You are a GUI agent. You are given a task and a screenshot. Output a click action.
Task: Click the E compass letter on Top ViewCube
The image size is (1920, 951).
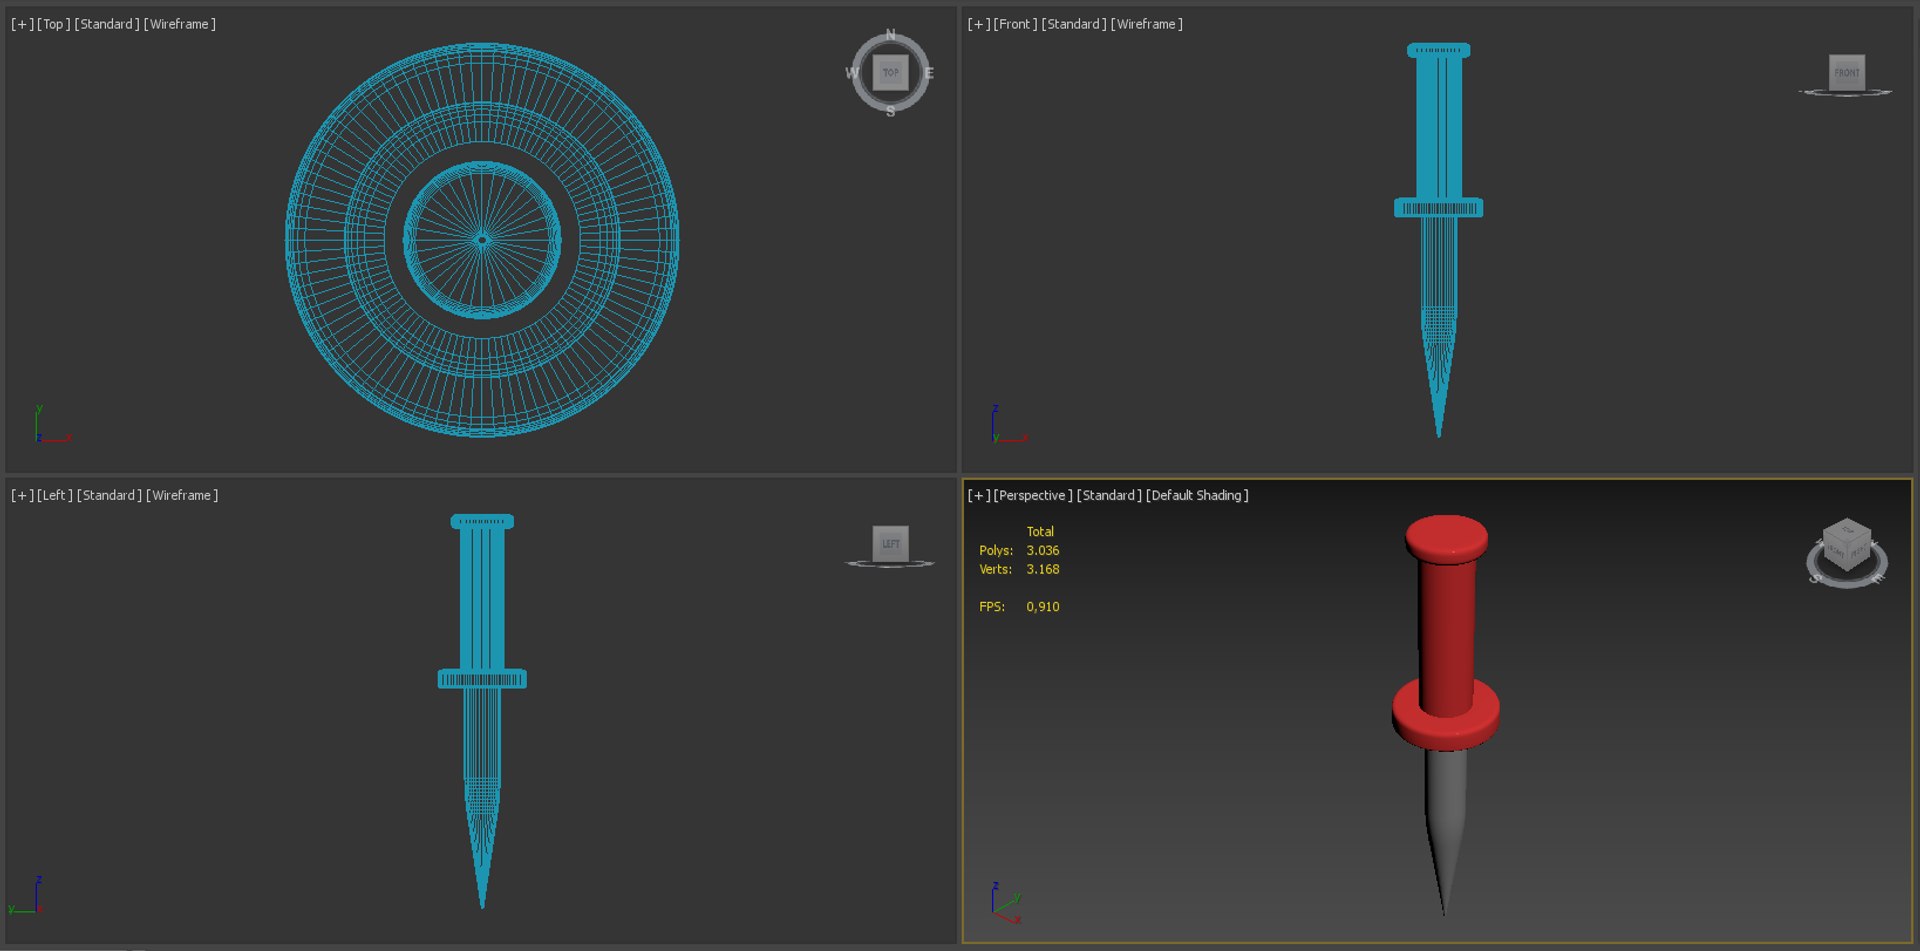pos(929,73)
